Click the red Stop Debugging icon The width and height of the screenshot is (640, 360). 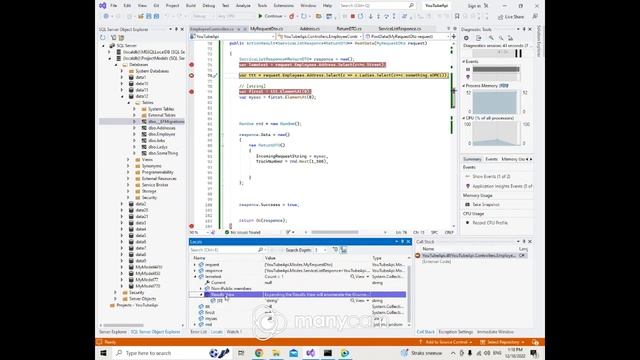(353, 16)
